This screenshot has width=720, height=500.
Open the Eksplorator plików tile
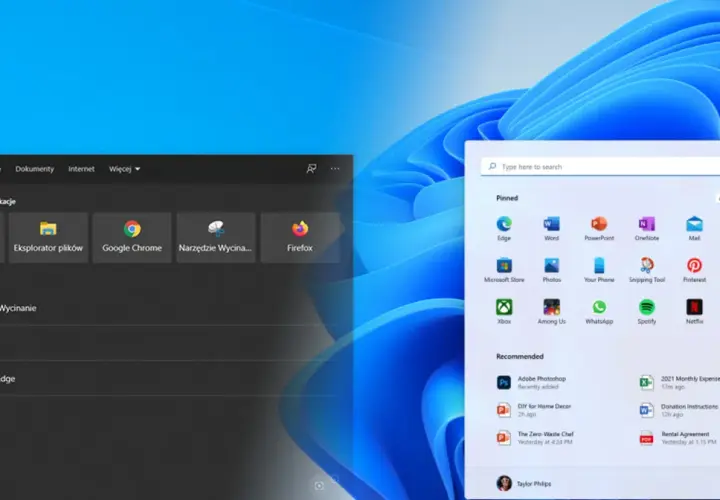tap(48, 237)
